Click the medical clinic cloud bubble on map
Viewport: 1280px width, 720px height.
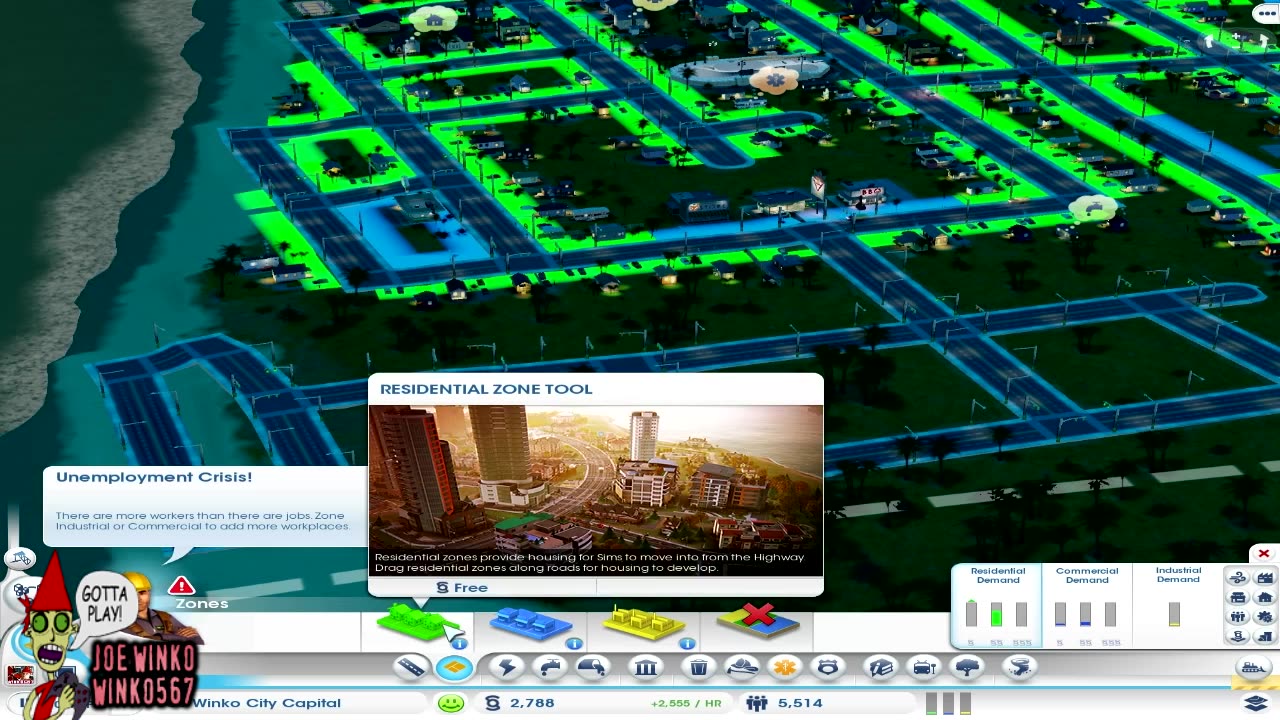click(774, 79)
